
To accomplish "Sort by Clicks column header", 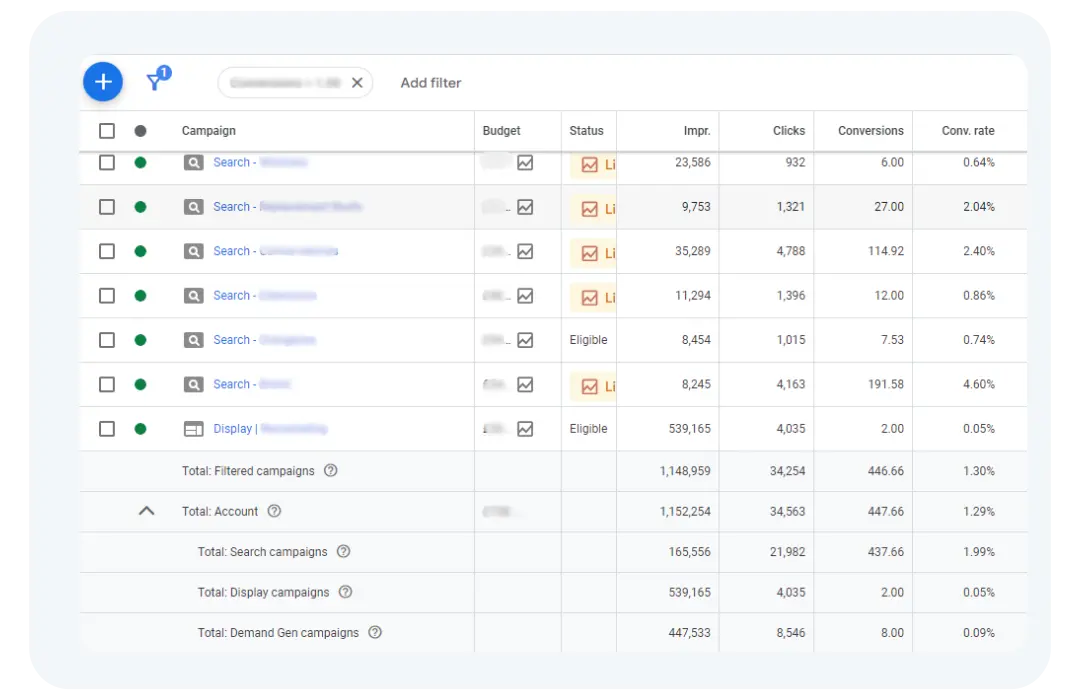I will click(789, 131).
